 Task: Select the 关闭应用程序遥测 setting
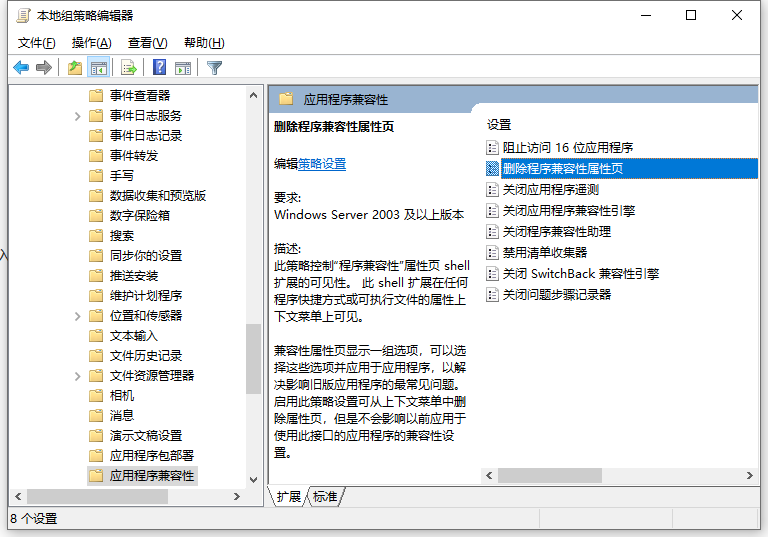551,190
